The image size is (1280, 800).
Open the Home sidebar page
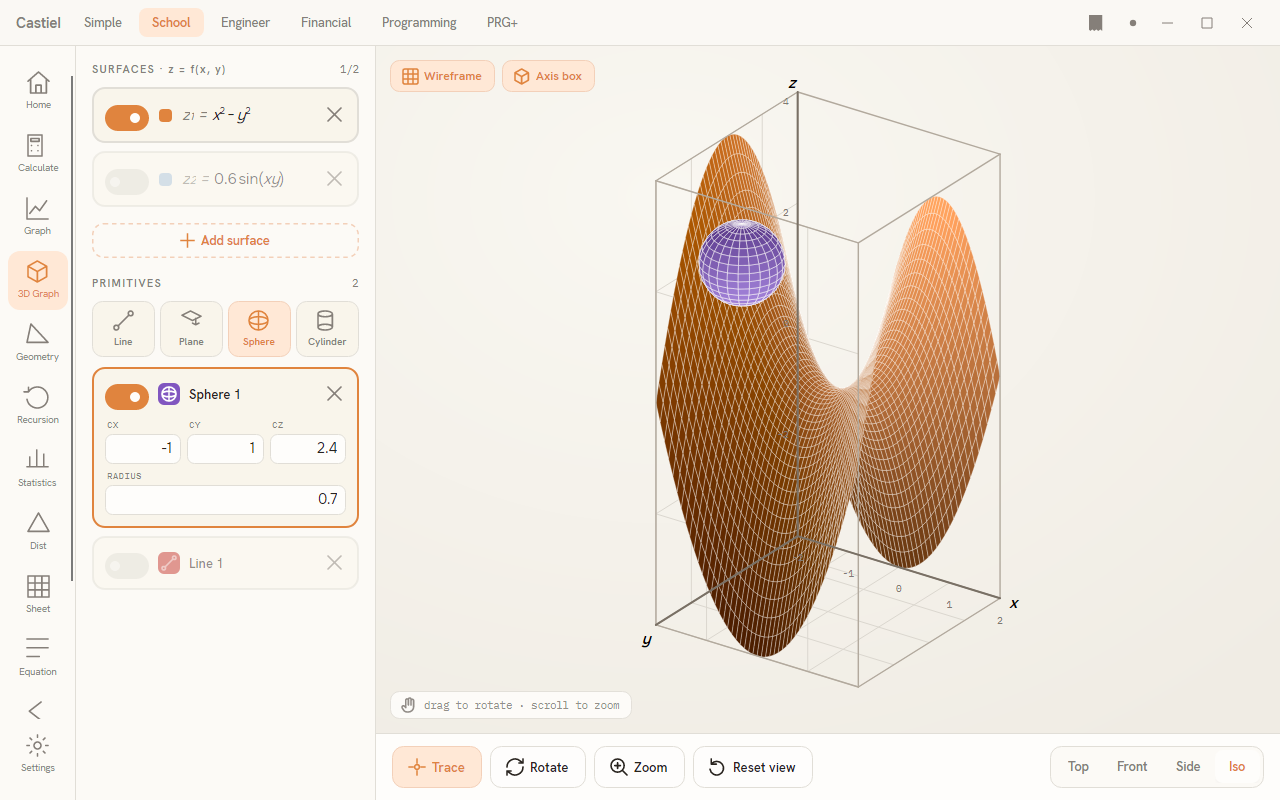point(38,90)
